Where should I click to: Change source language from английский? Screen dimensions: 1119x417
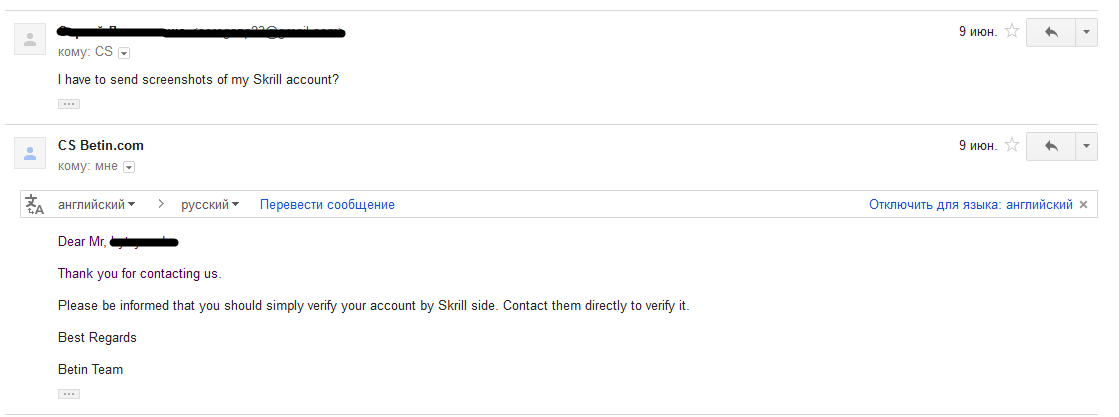(96, 205)
